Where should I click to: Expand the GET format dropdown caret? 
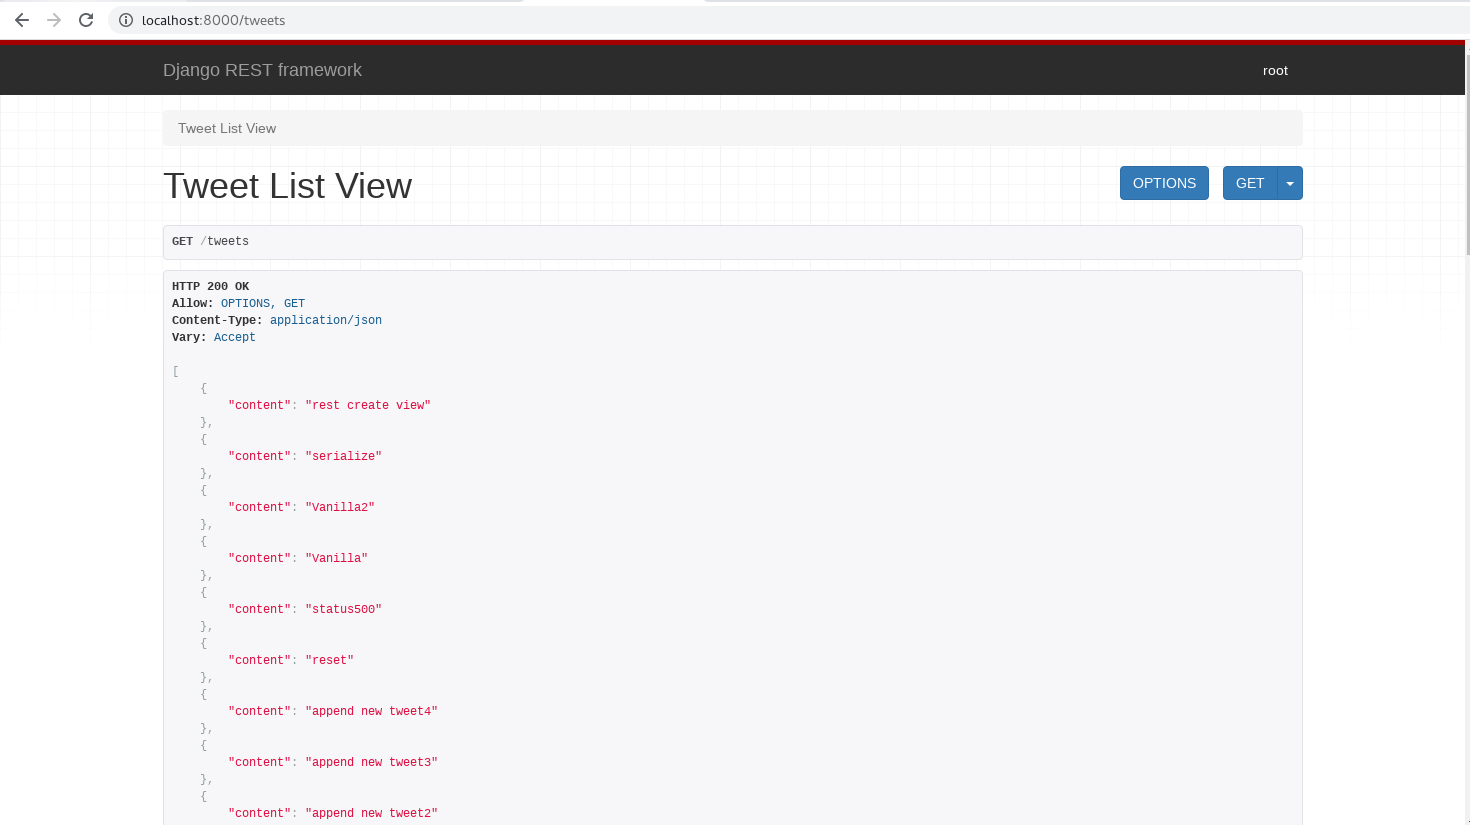tap(1290, 183)
